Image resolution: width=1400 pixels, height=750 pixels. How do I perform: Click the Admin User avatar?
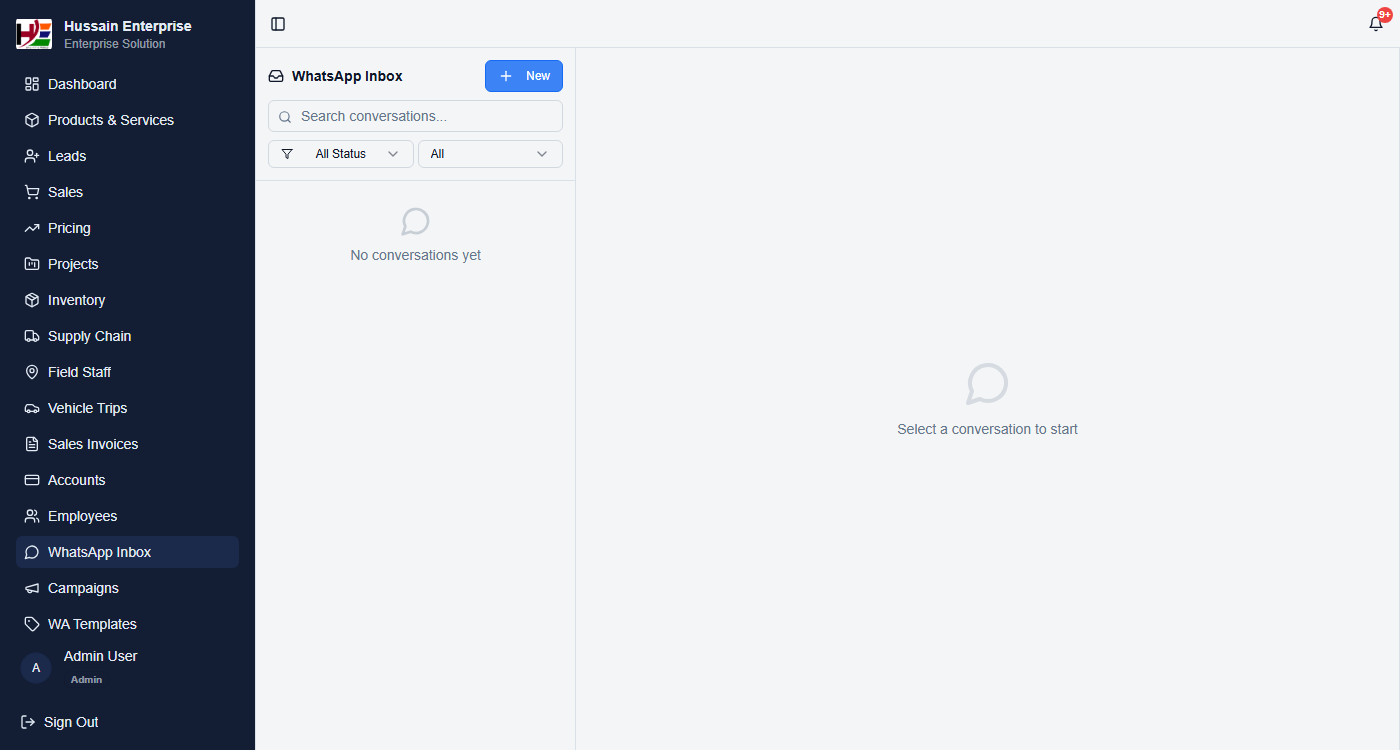pos(36,667)
